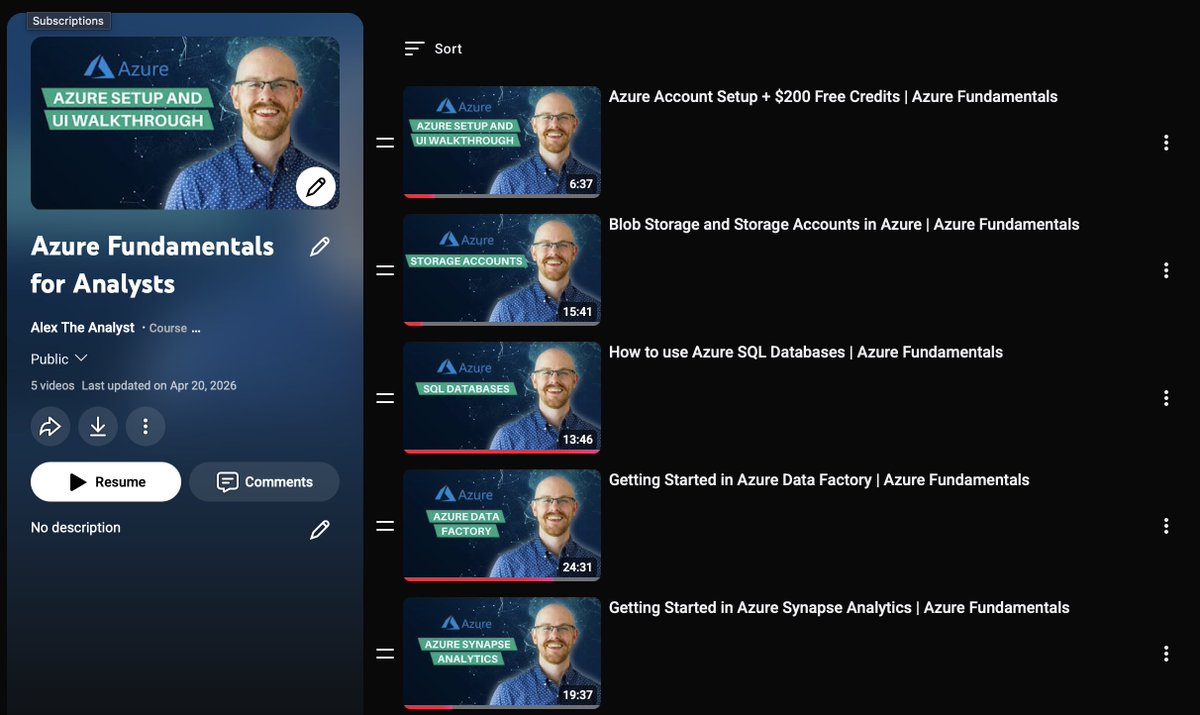
Task: Play the Azure Synapse Analytics 19:37 thumbnail
Action: 502,654
